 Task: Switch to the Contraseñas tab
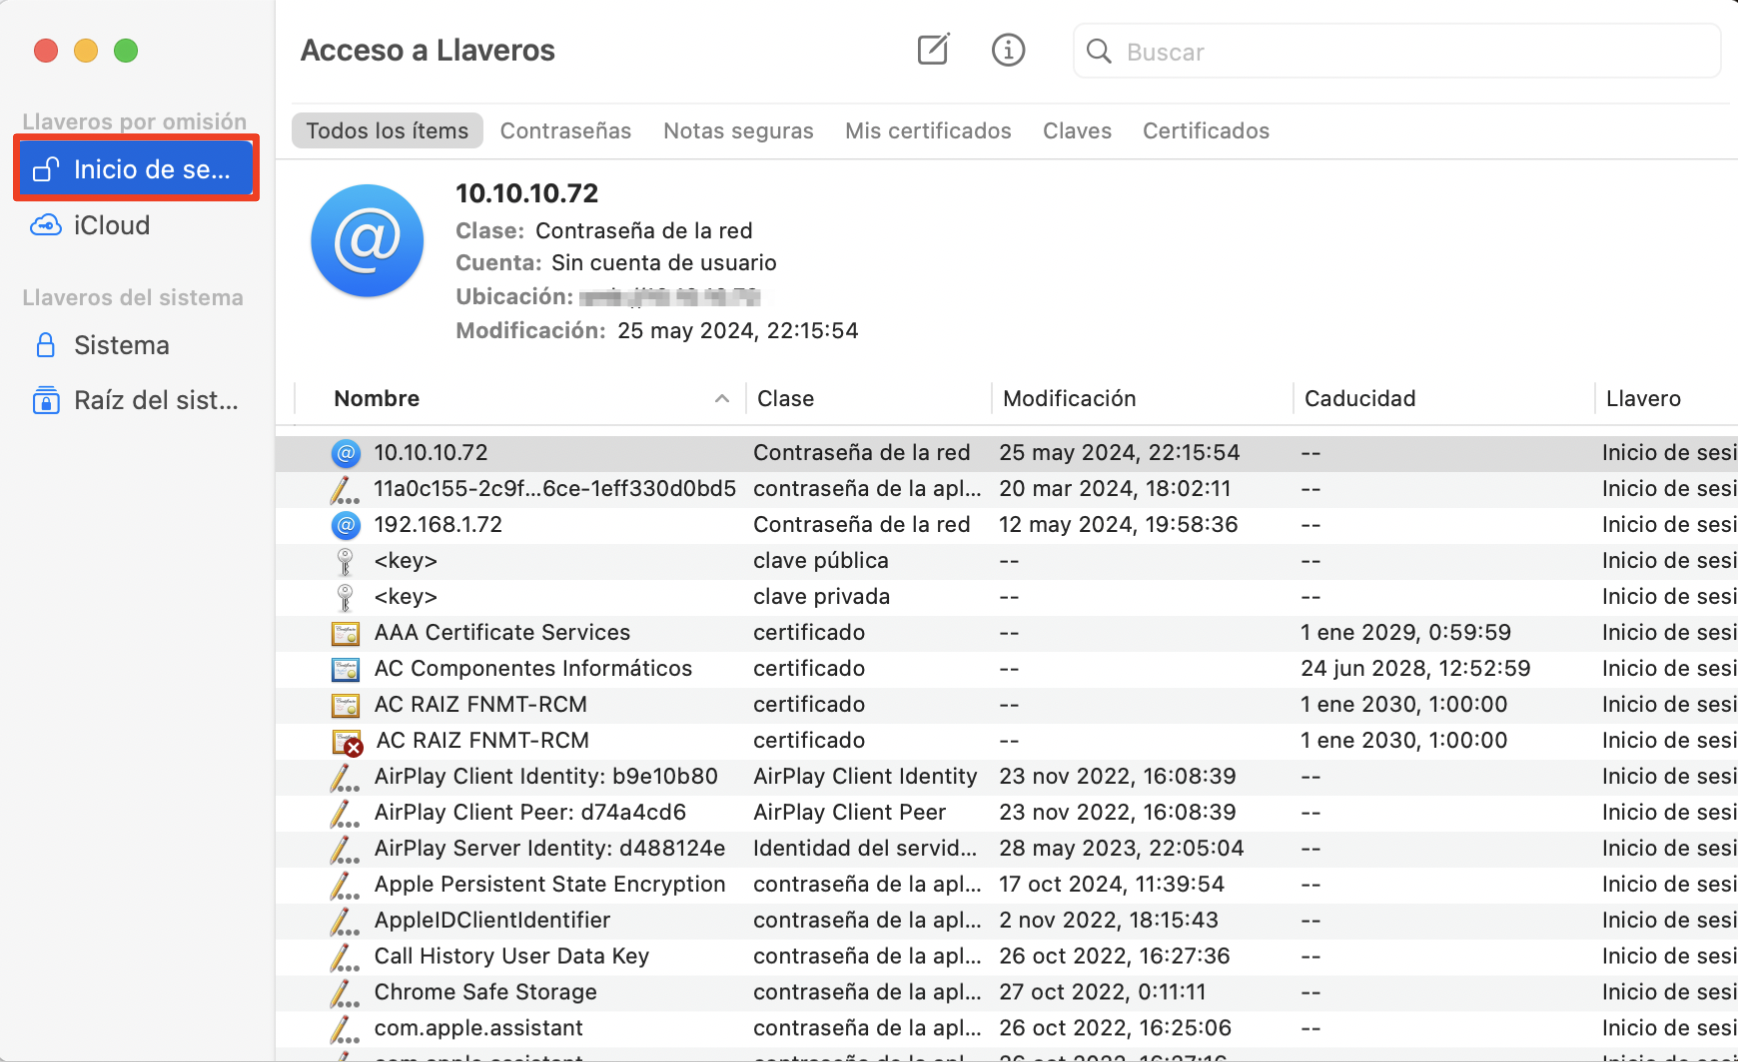click(565, 130)
